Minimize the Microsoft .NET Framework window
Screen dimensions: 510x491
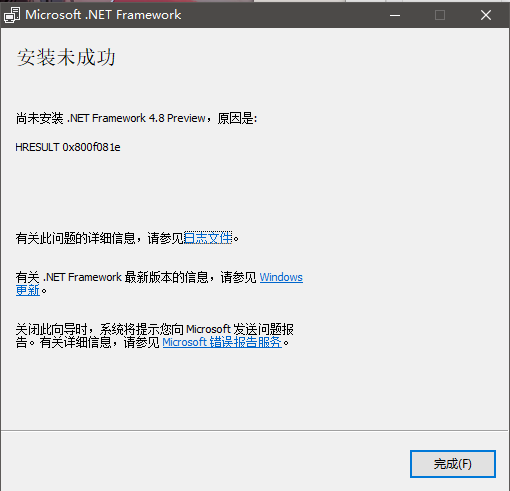point(395,15)
